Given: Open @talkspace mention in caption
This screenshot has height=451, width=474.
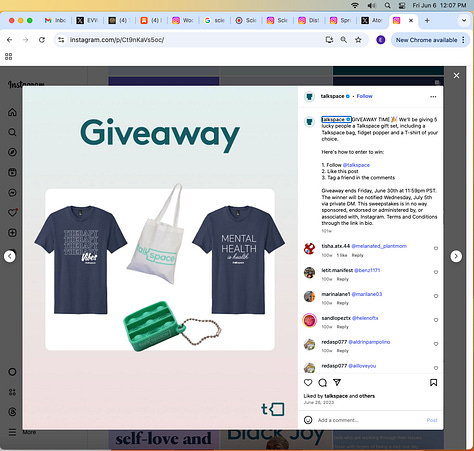Looking at the screenshot, I should pos(356,165).
